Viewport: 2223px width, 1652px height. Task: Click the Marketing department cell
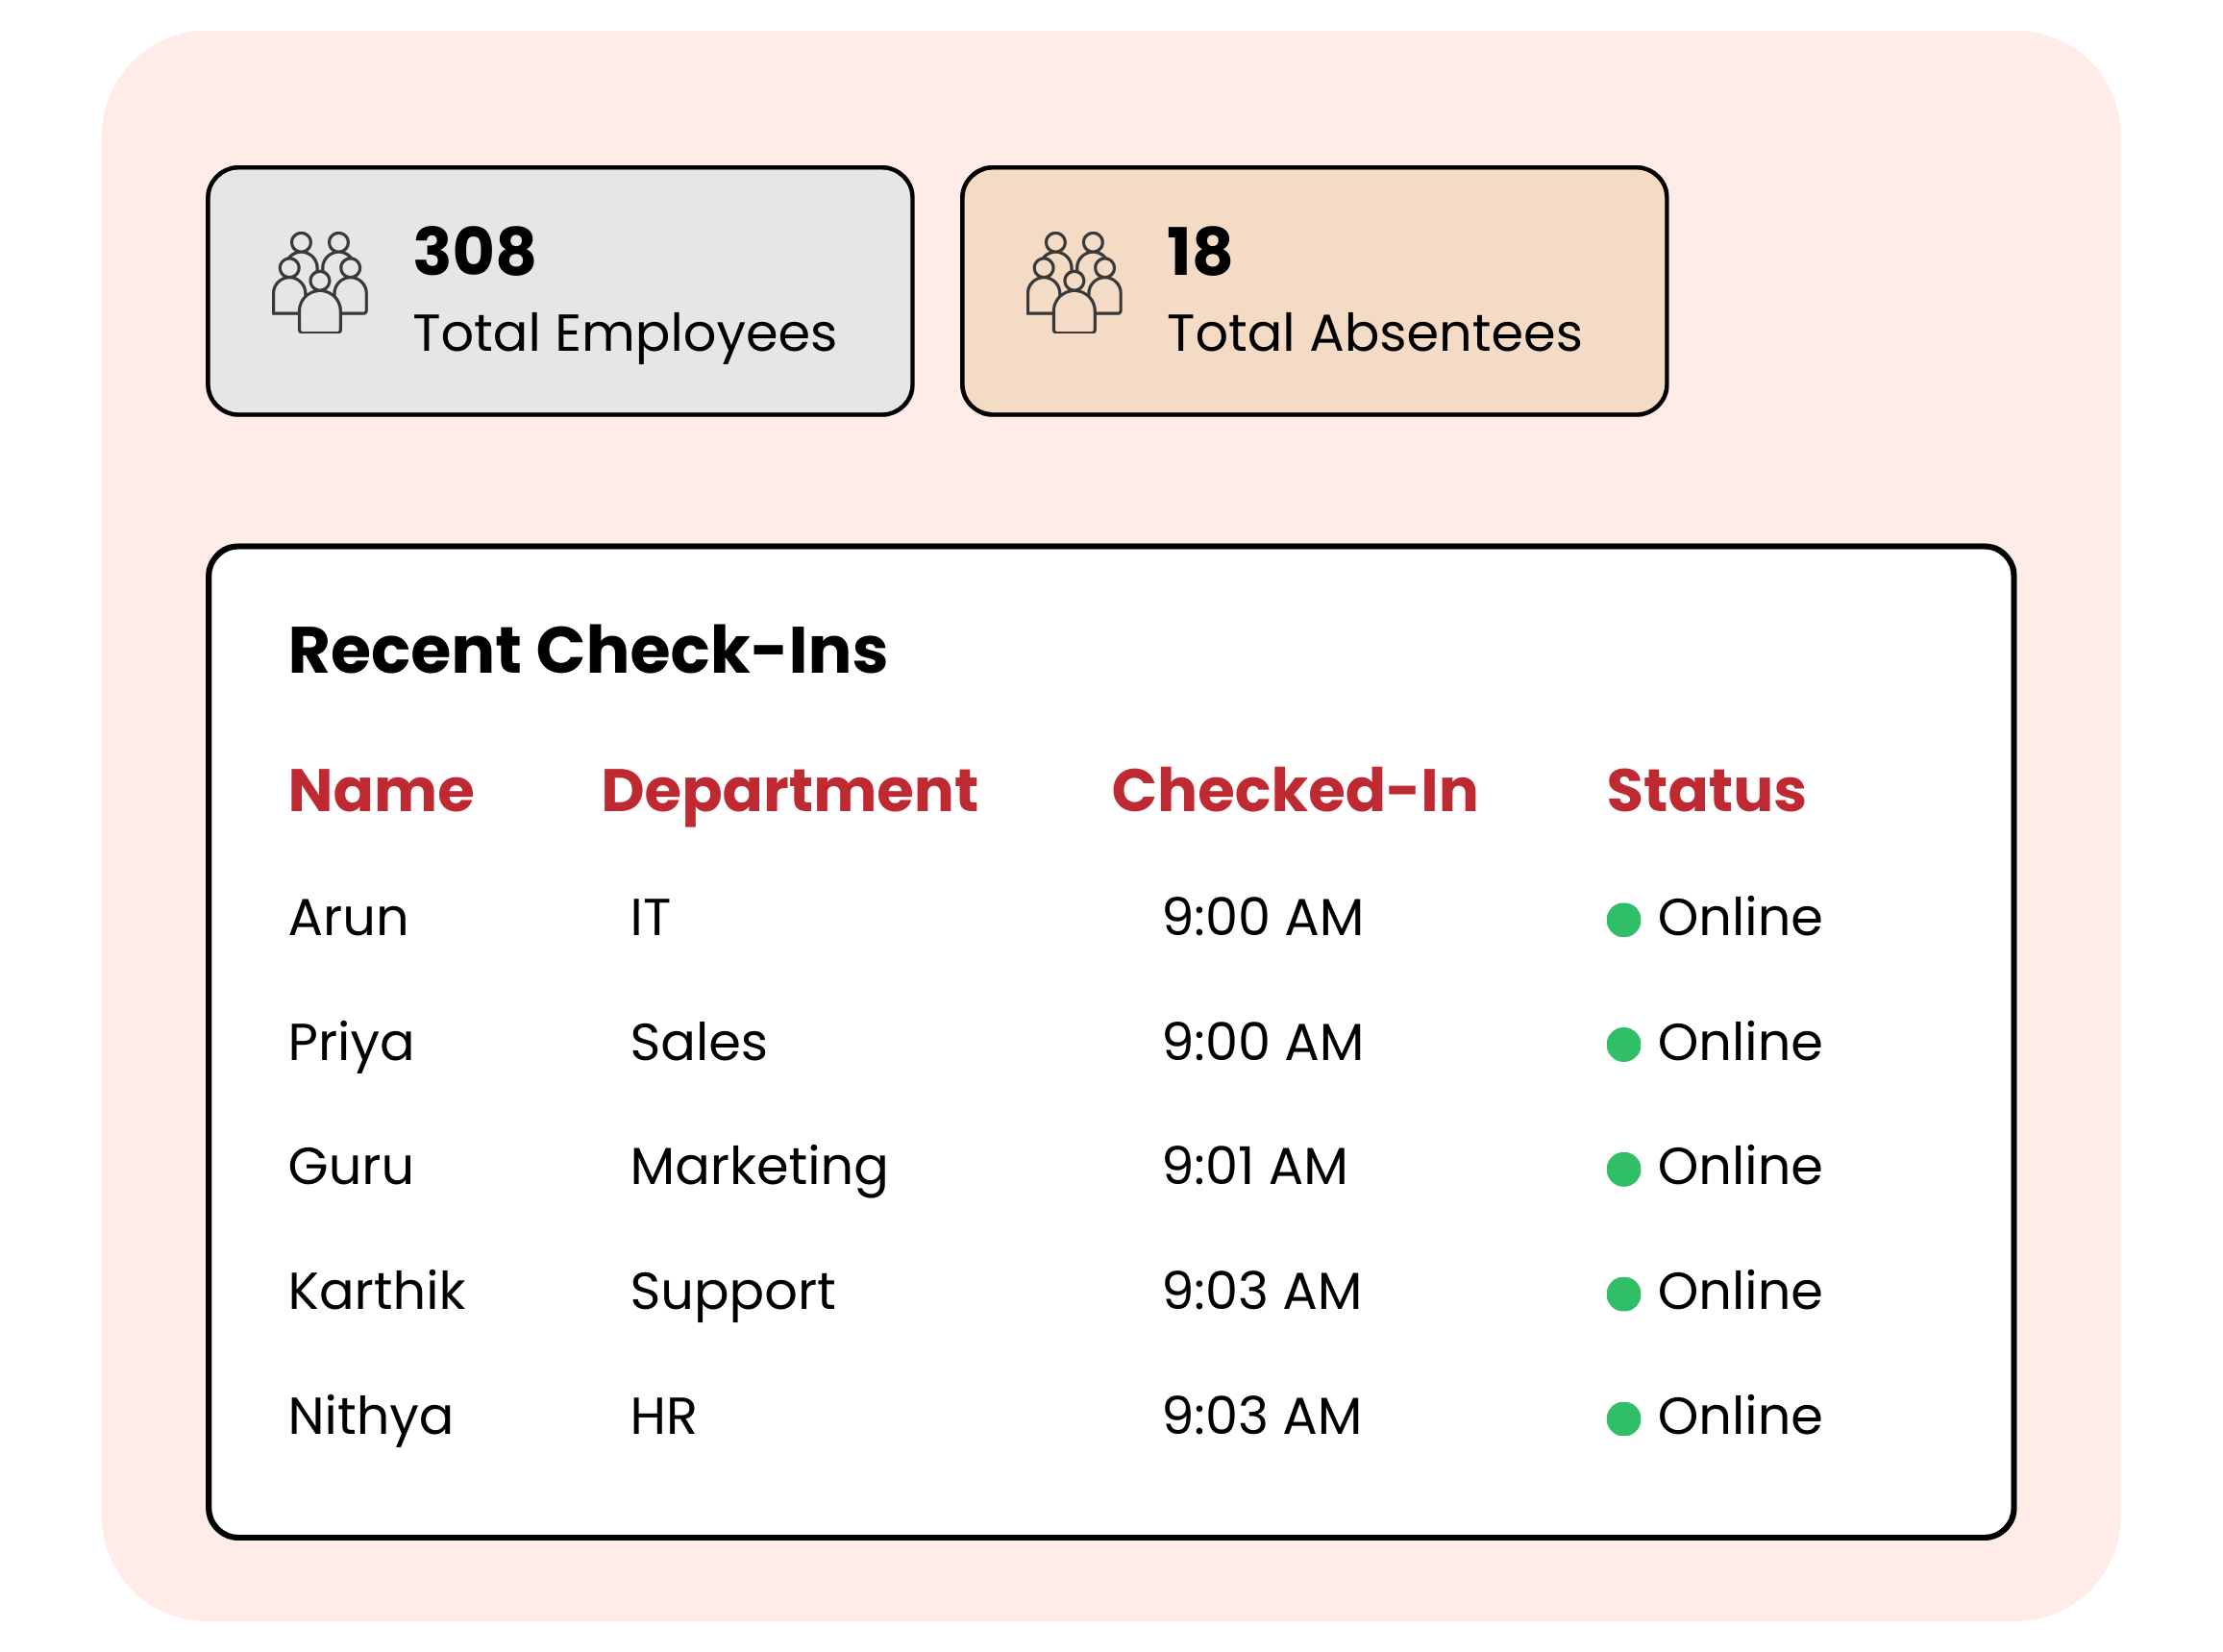[x=759, y=1167]
